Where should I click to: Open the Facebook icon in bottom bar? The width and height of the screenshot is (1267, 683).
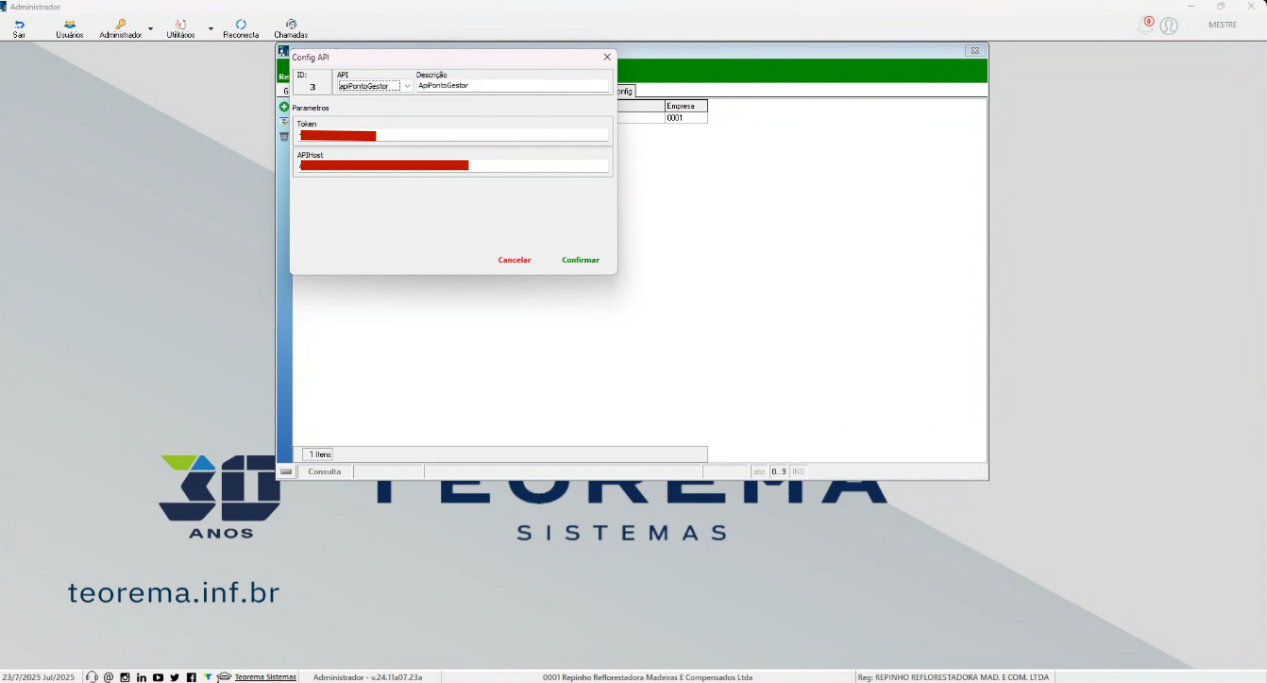[x=191, y=677]
